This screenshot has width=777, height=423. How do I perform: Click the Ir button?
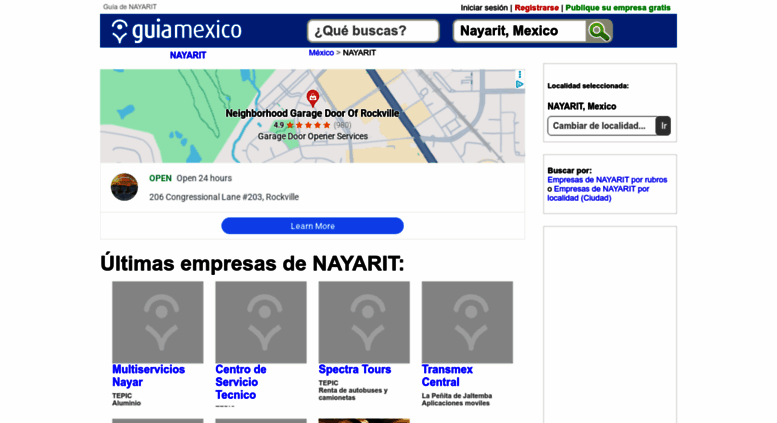tap(664, 126)
